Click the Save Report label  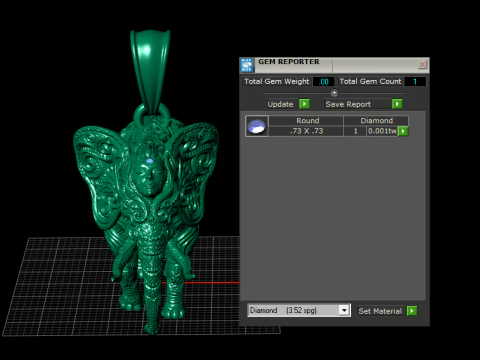[348, 104]
